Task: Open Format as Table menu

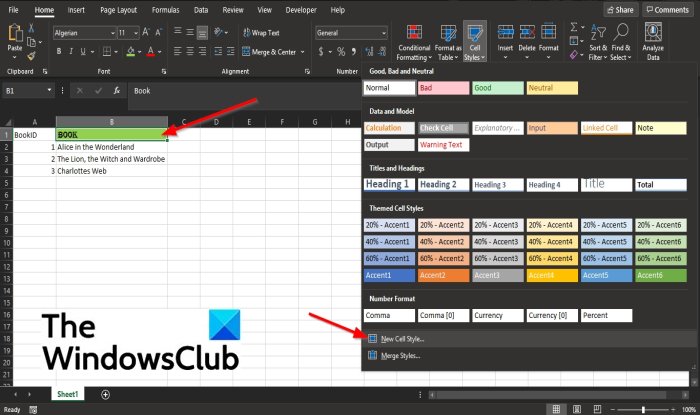Action: pos(448,42)
